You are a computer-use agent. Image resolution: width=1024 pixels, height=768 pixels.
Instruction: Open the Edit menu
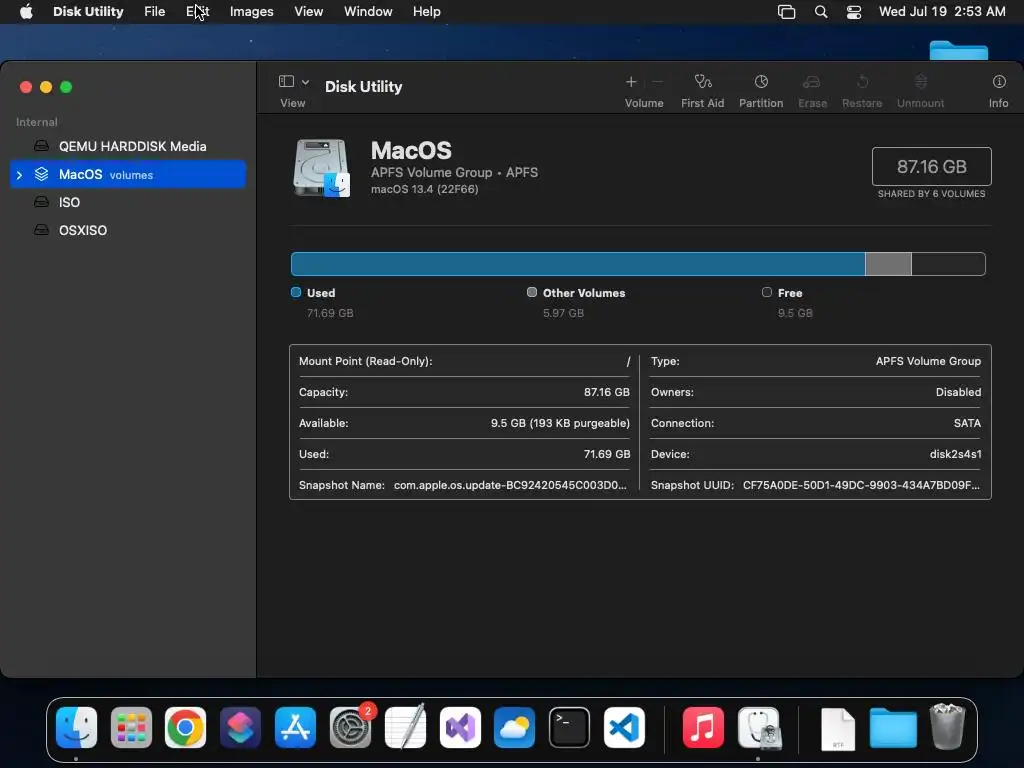coord(197,12)
